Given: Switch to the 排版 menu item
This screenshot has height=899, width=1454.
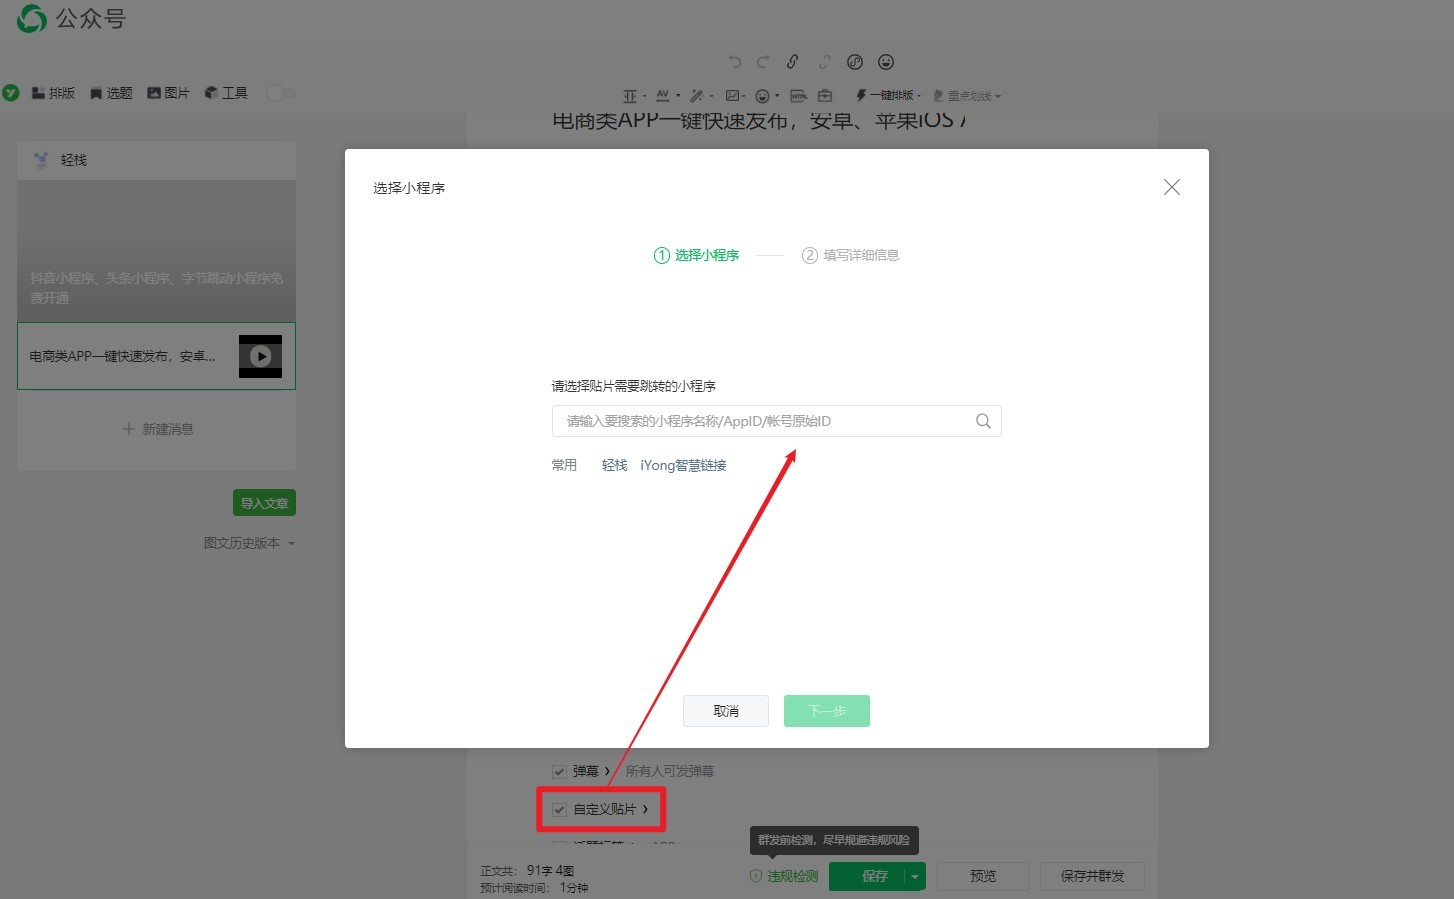Looking at the screenshot, I should (x=55, y=92).
